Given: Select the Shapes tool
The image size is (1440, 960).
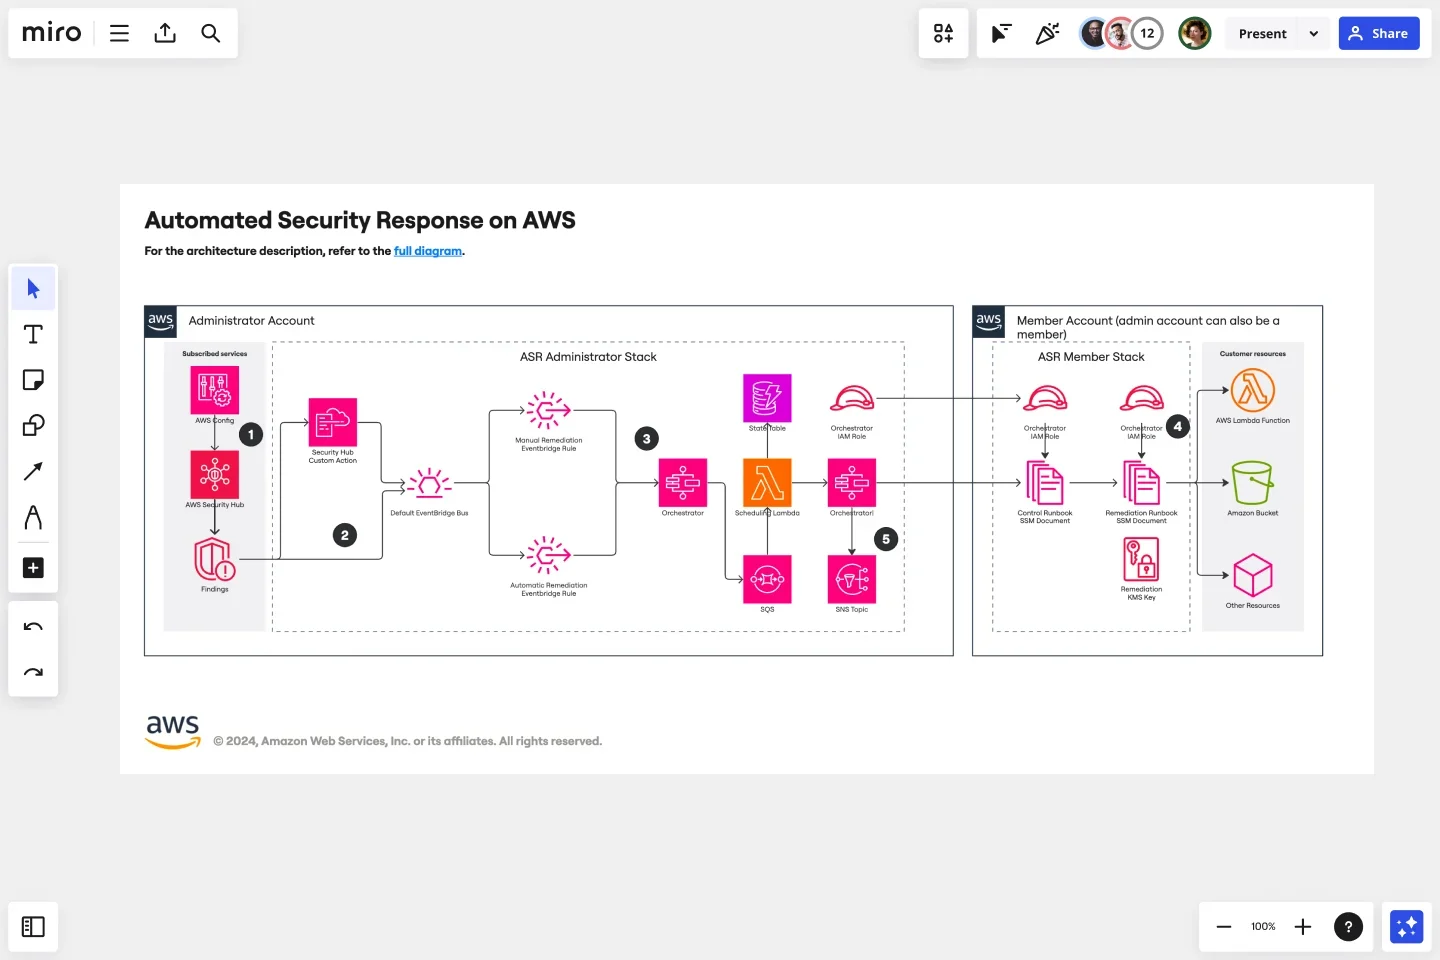Looking at the screenshot, I should [33, 425].
